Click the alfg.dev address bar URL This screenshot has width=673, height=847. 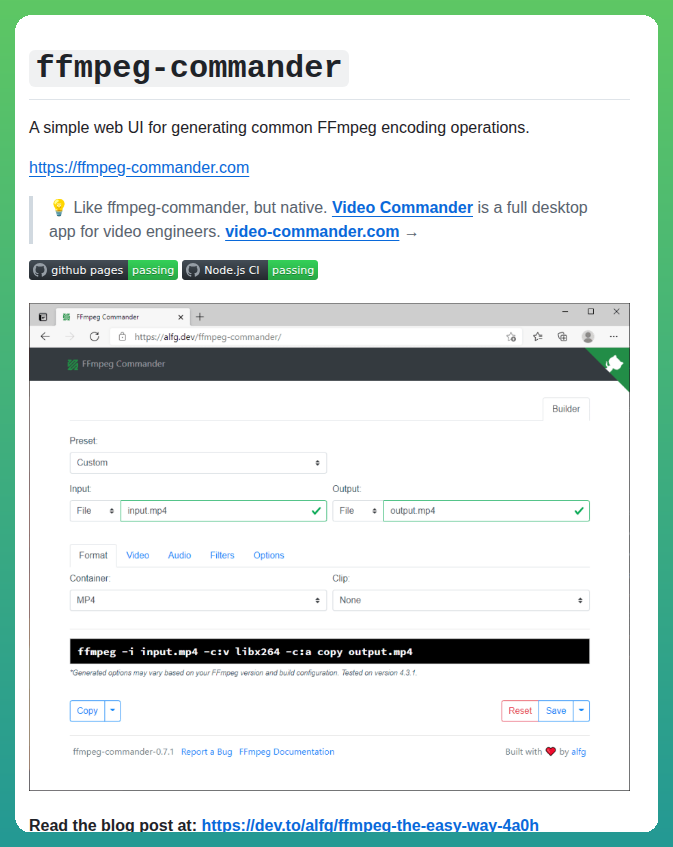pos(207,337)
